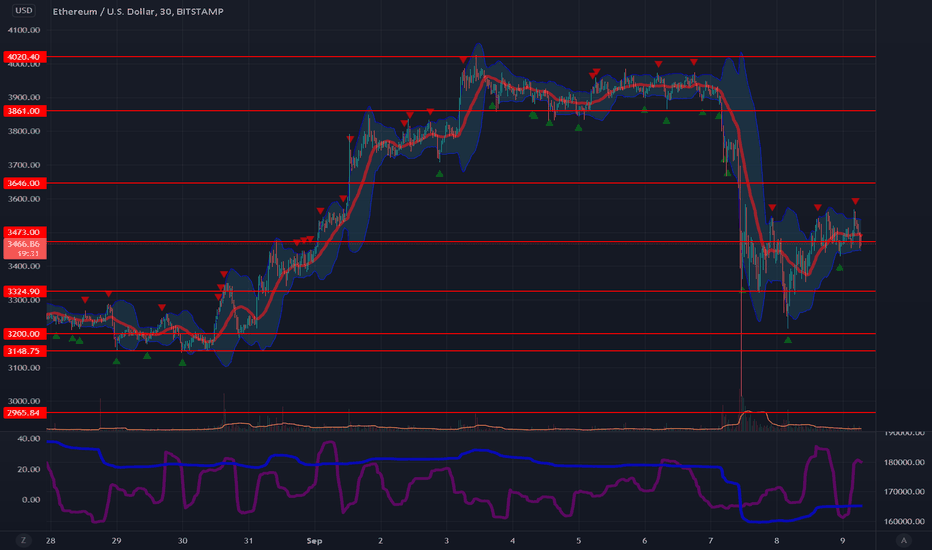Click the 3466.86 current price label
The height and width of the screenshot is (550, 932).
(24, 248)
